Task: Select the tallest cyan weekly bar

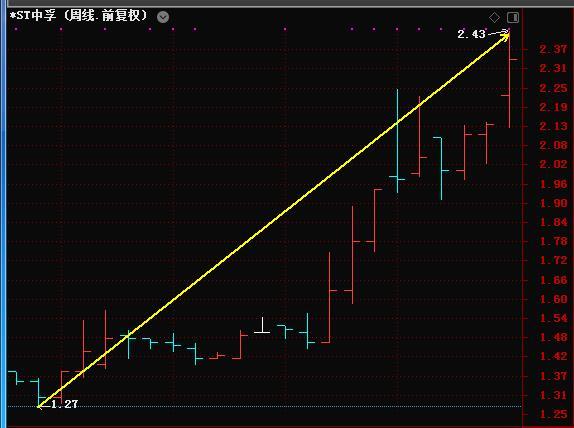Action: click(x=398, y=141)
